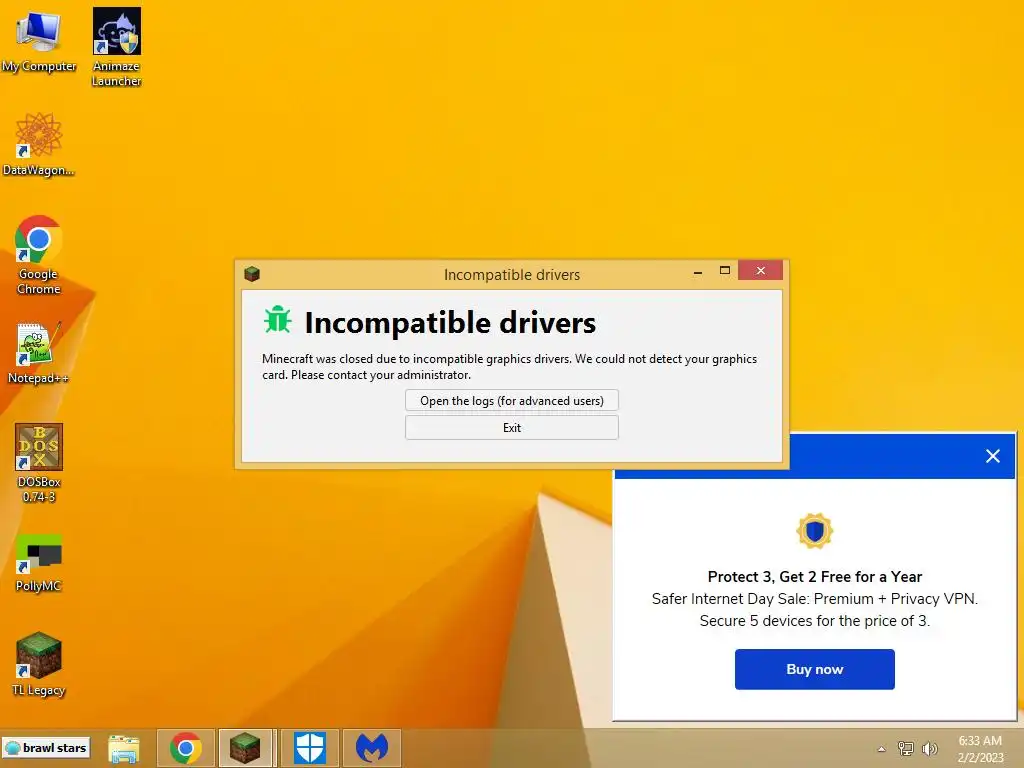Click the Exit button in the dialog

coord(511,428)
